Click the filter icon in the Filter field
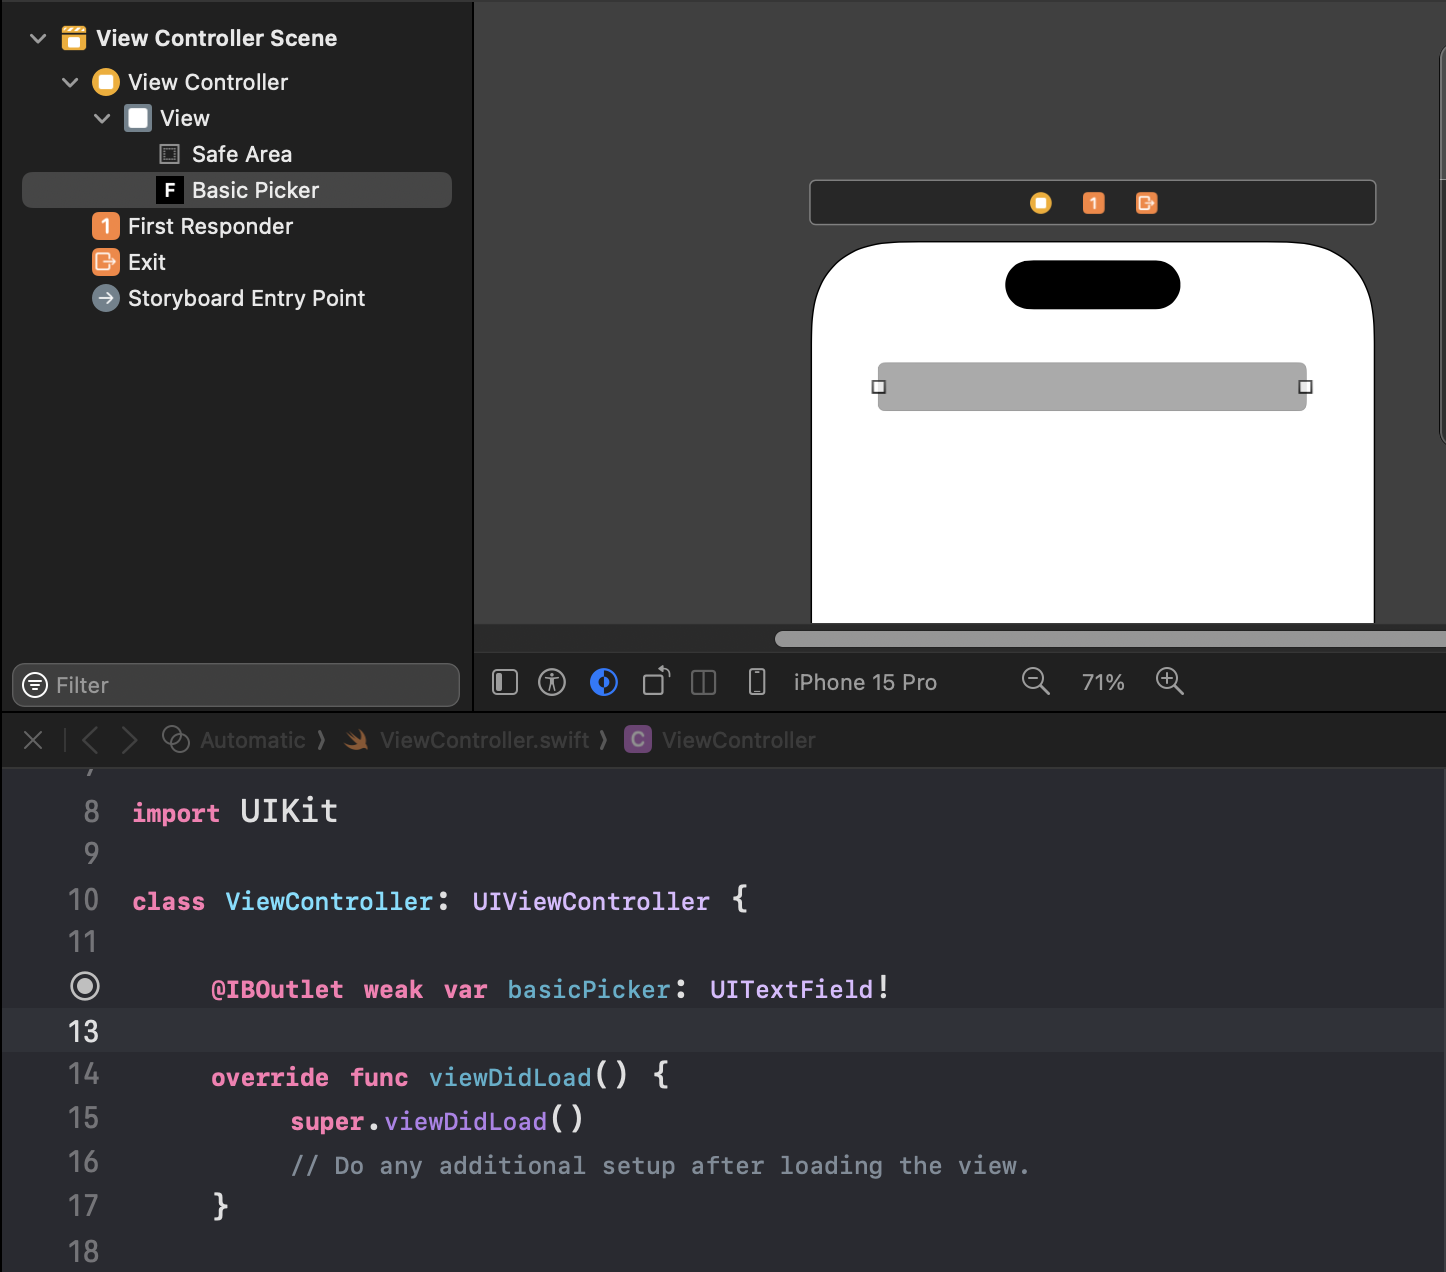Screen dimensions: 1446x1272 (x=35, y=685)
